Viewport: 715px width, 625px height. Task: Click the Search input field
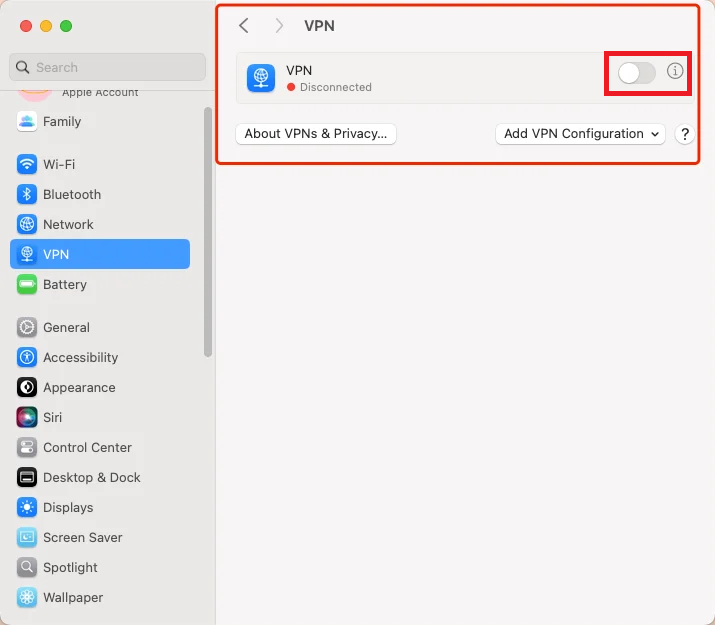click(107, 67)
